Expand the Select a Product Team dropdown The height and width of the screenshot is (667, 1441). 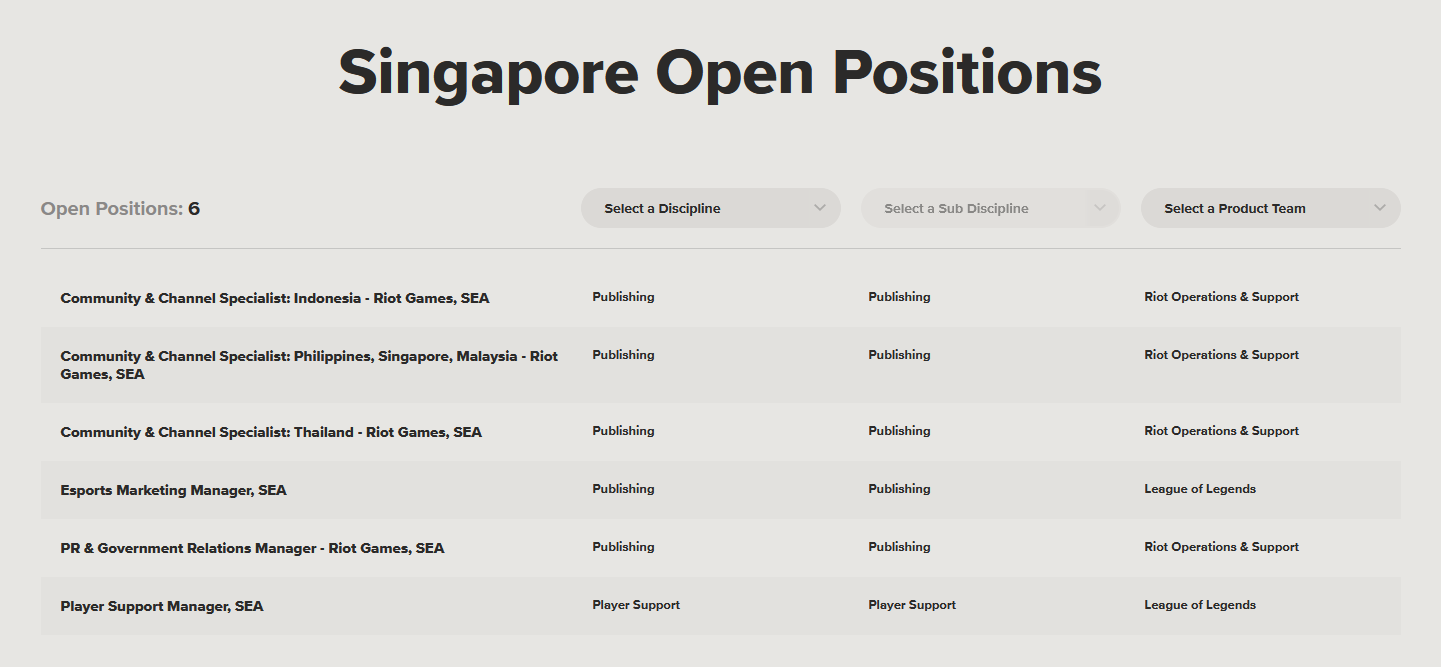1271,208
